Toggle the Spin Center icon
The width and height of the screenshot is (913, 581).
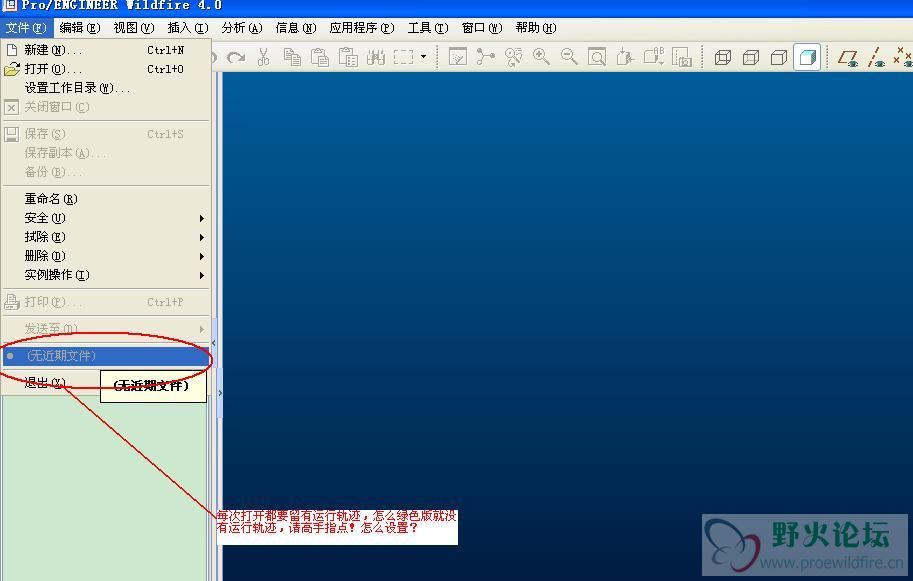tap(485, 57)
